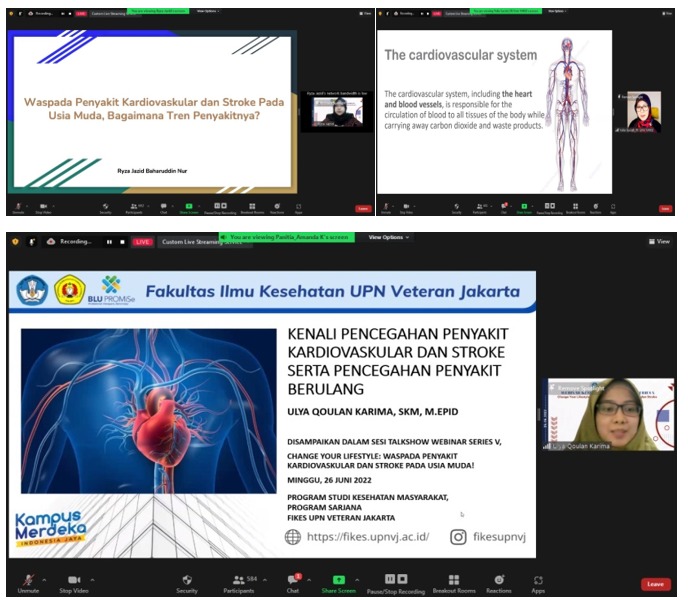Open Reactions in bottom Zoom toolbar
688x600 pixels.
coord(498,581)
